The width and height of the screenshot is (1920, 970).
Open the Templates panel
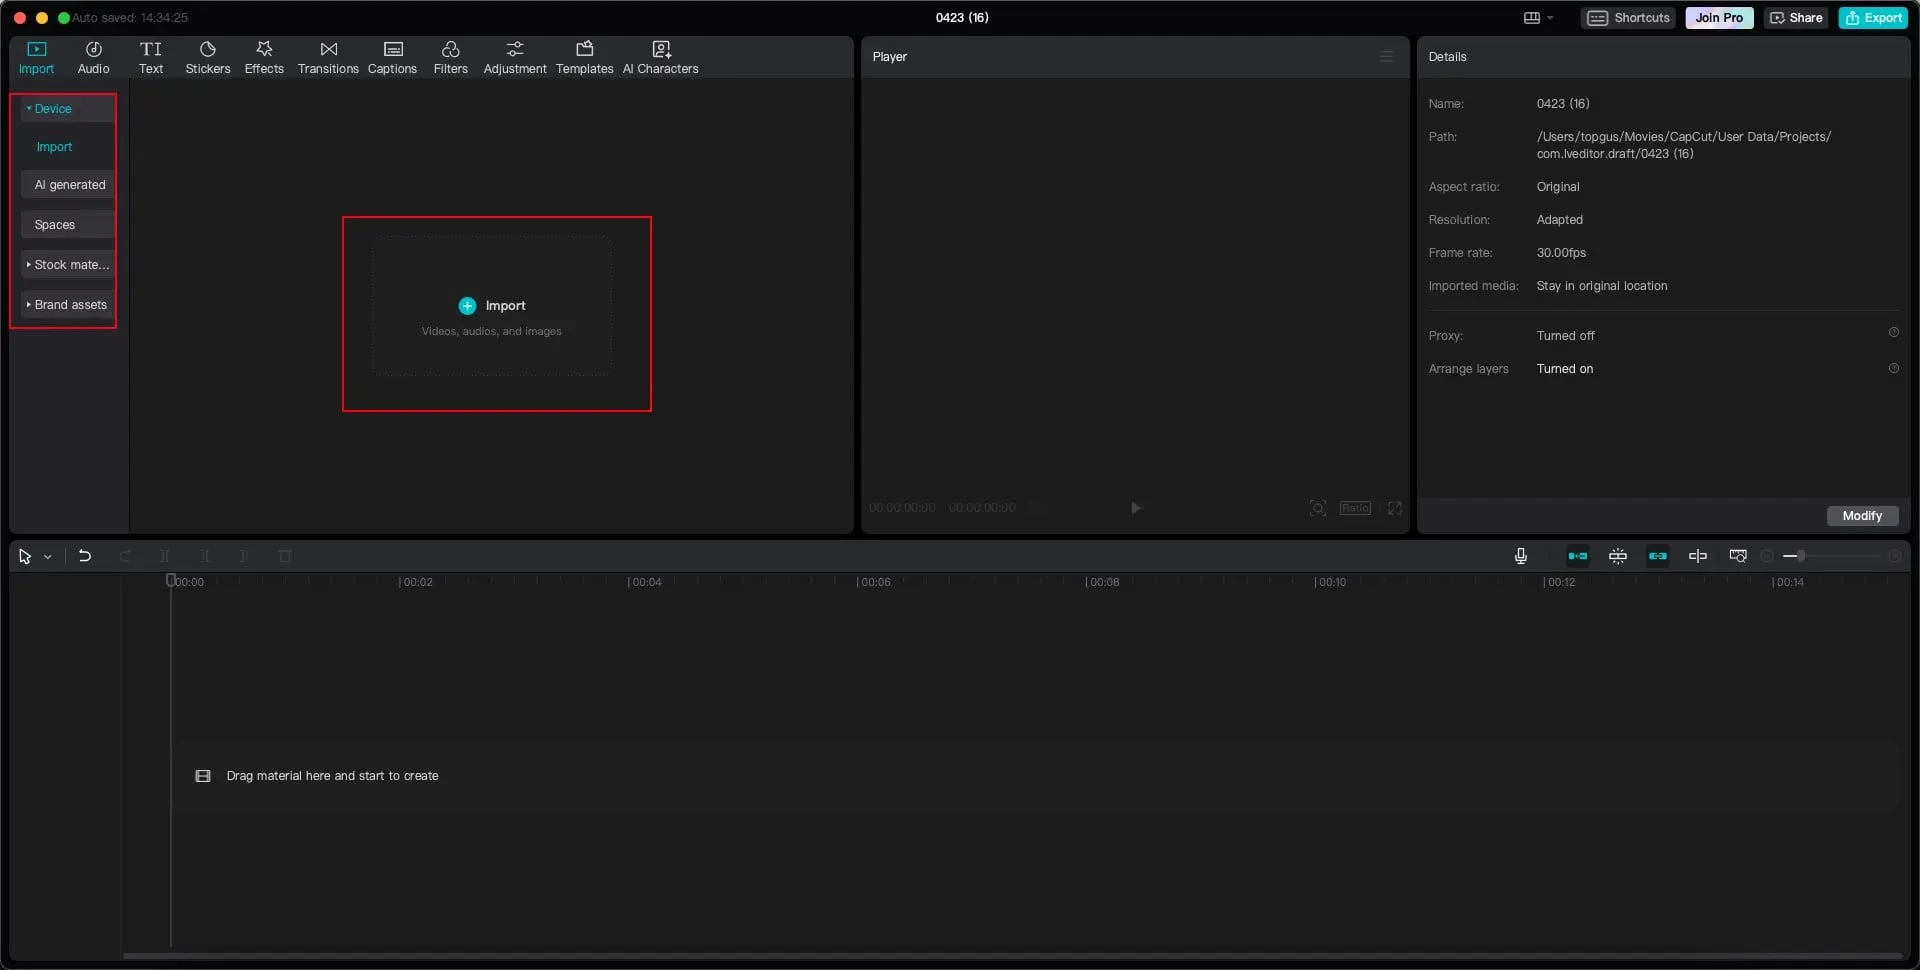[585, 58]
